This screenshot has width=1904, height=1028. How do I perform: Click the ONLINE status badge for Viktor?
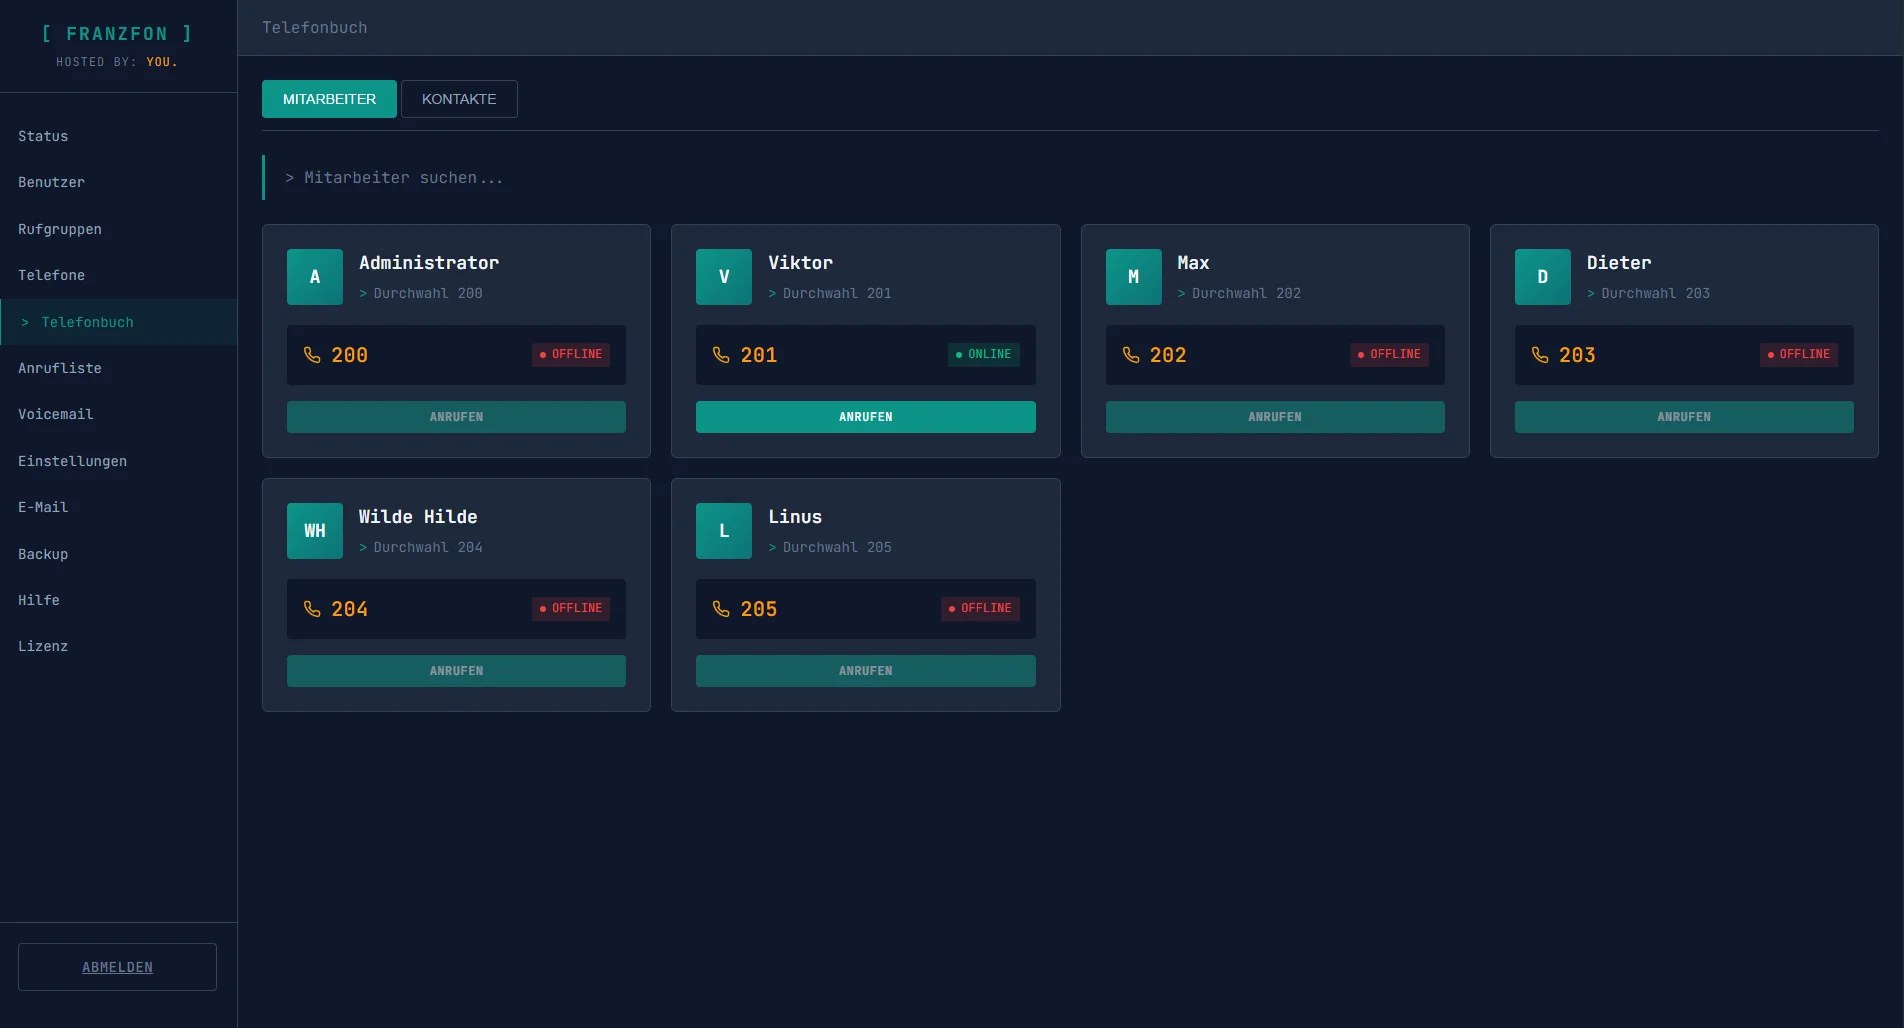983,354
